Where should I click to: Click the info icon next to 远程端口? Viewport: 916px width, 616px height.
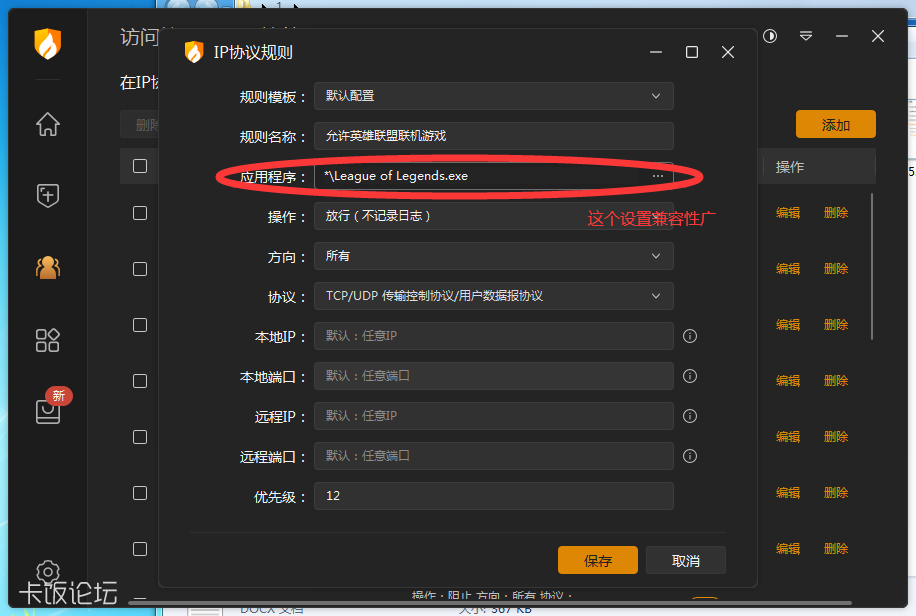pyautogui.click(x=690, y=456)
